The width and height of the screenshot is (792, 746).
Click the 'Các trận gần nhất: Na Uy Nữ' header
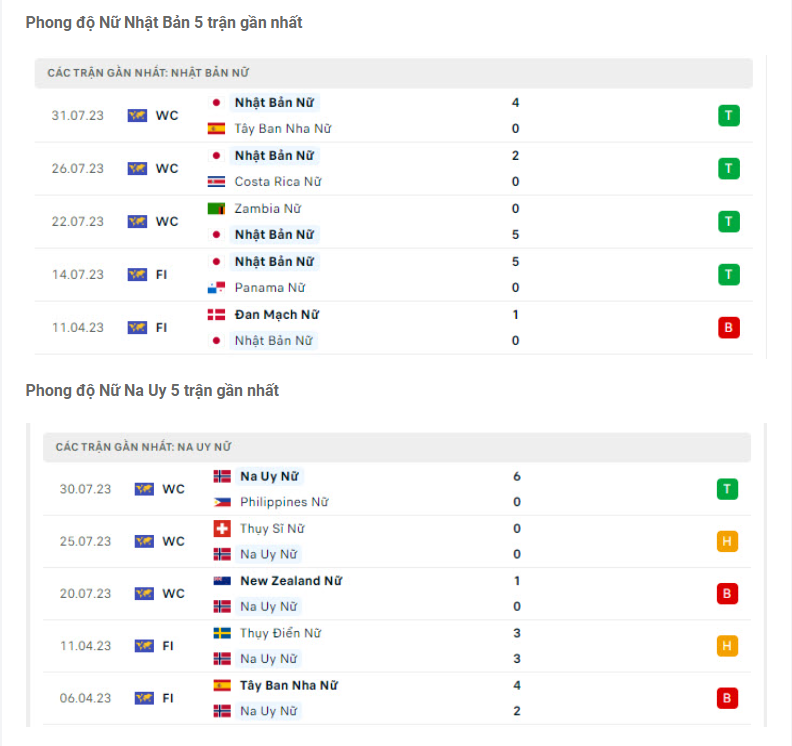pyautogui.click(x=143, y=447)
